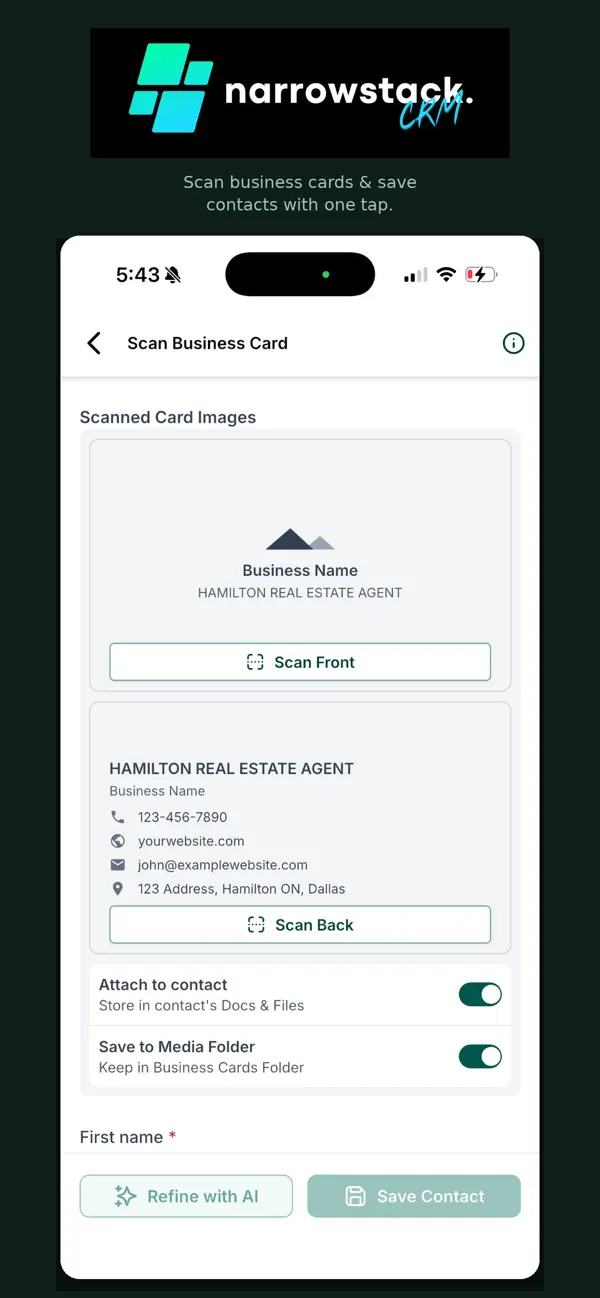Image resolution: width=600 pixels, height=1298 pixels.
Task: Tap the location pin icon by the address
Action: (x=119, y=889)
